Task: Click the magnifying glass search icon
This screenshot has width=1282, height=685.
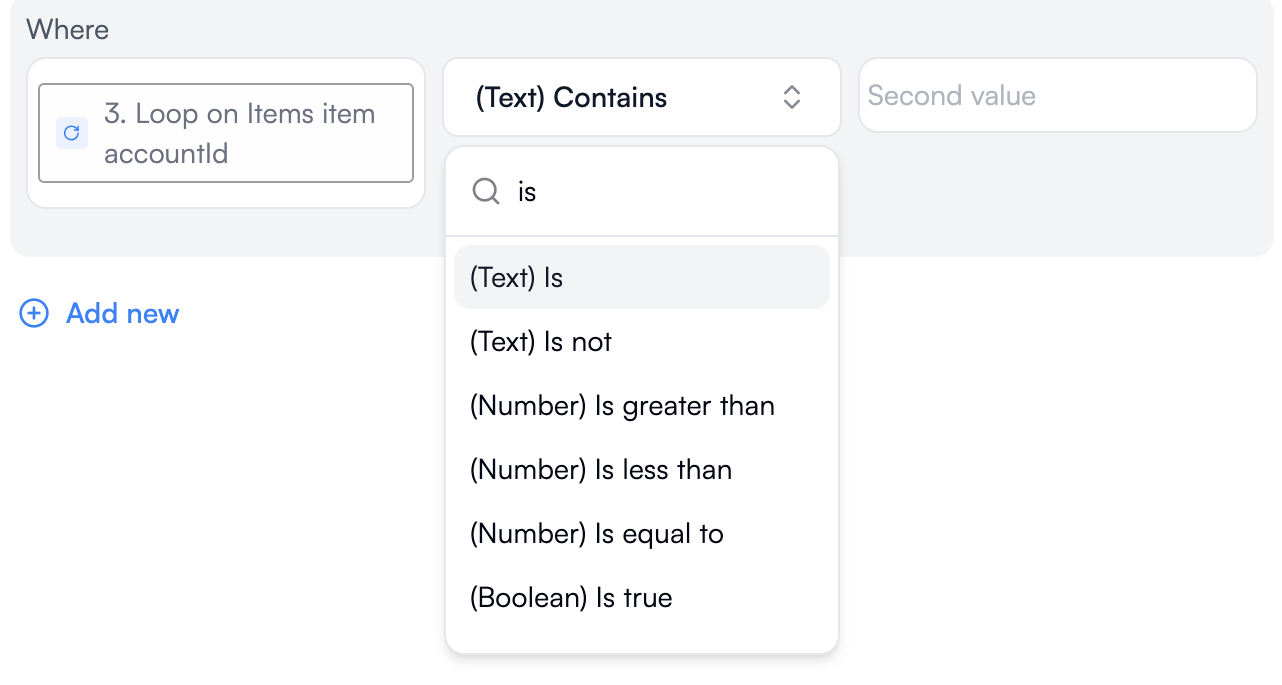Action: (486, 191)
